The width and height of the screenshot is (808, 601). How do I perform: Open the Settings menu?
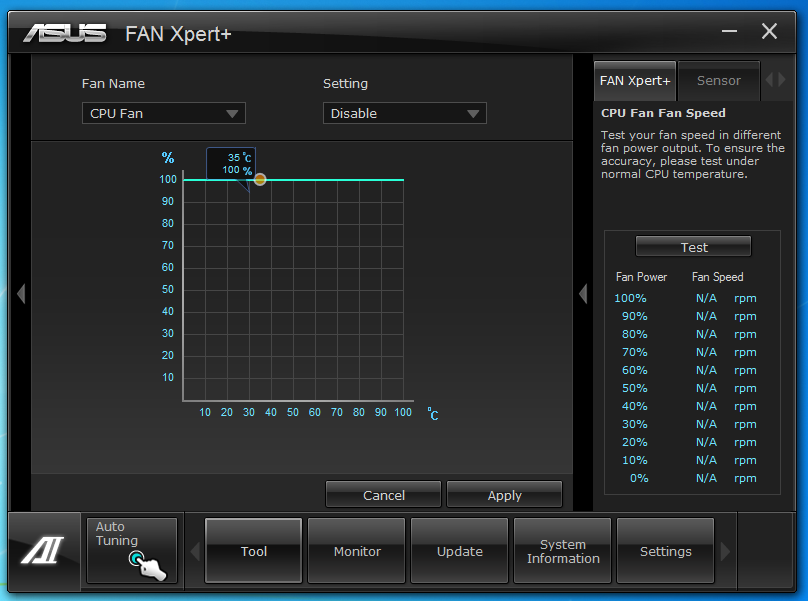click(666, 551)
